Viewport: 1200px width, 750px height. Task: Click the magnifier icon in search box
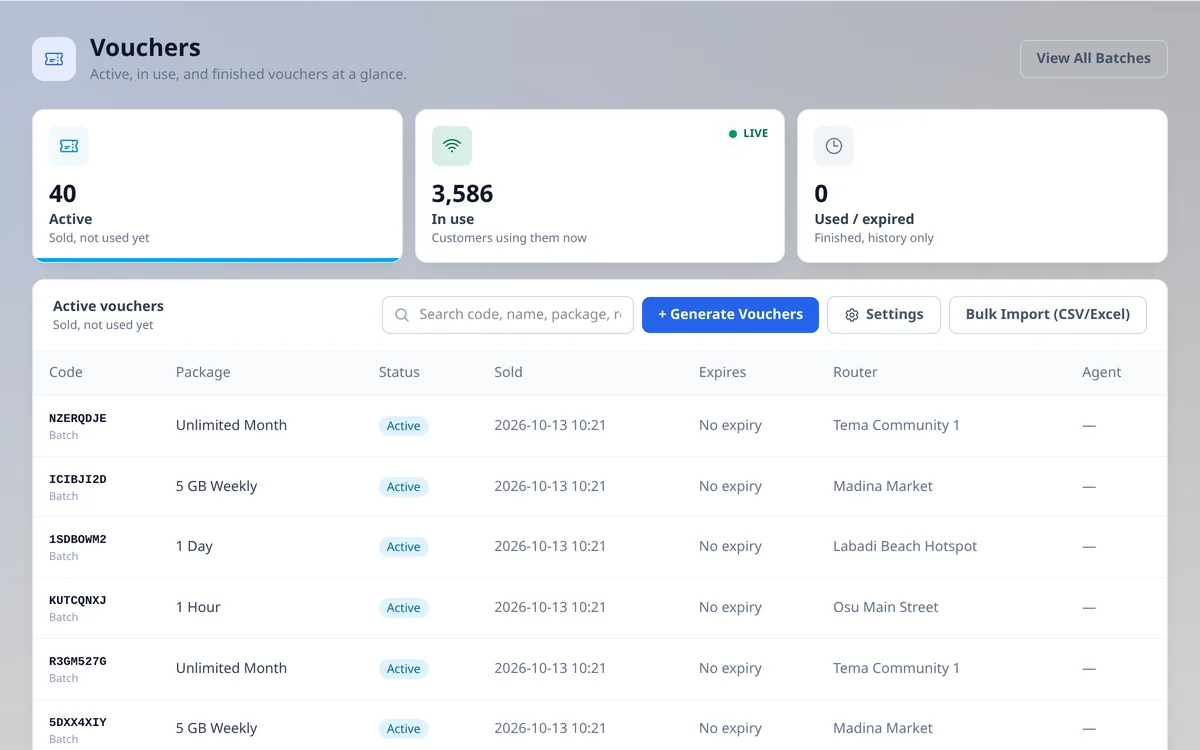402,315
